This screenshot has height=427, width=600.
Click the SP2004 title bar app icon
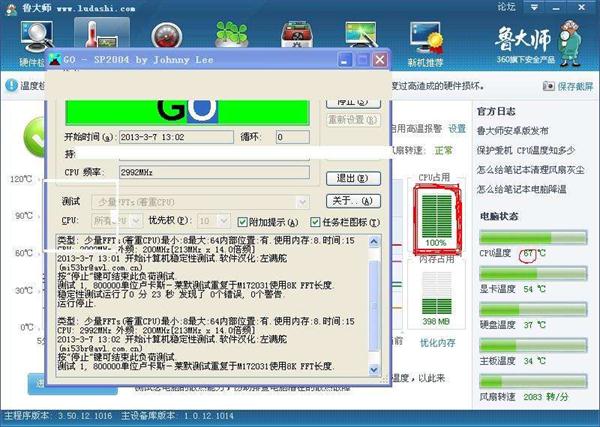55,59
